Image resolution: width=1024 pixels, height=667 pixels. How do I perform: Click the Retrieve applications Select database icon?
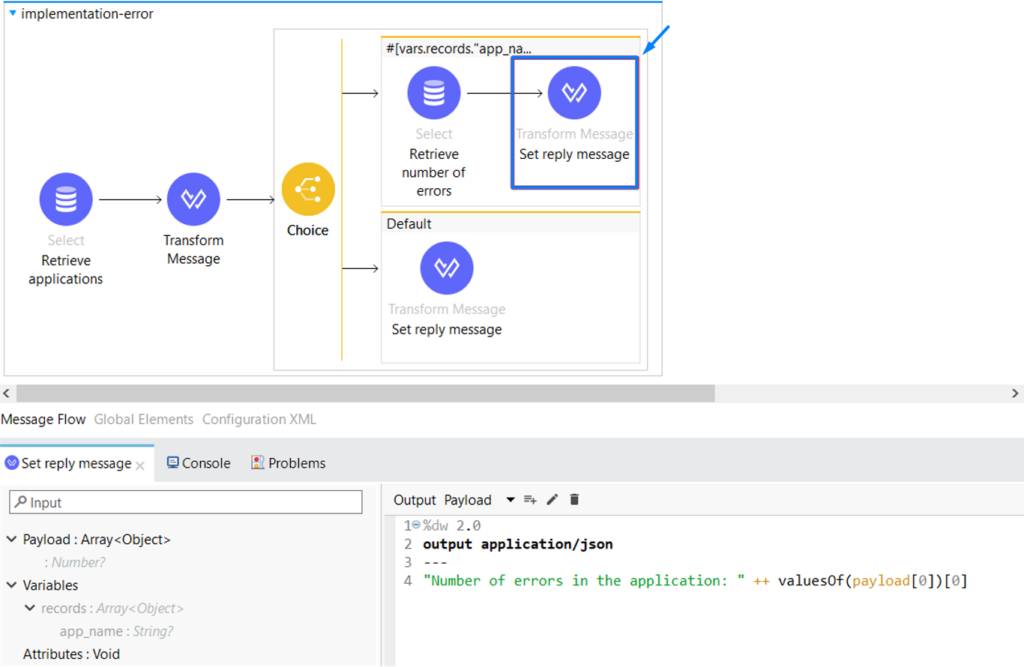coord(66,199)
